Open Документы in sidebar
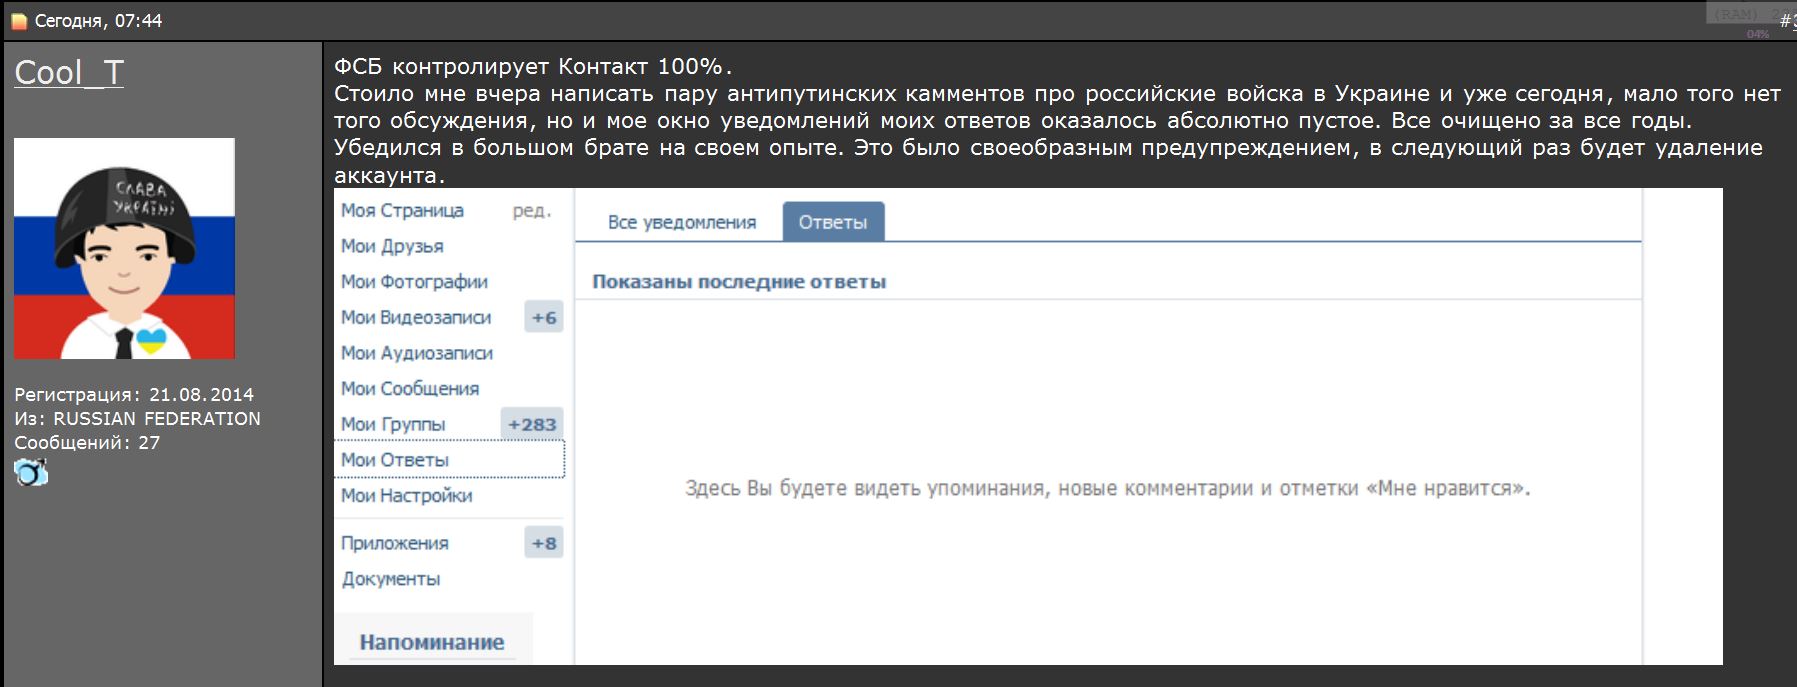This screenshot has height=687, width=1797. [391, 579]
